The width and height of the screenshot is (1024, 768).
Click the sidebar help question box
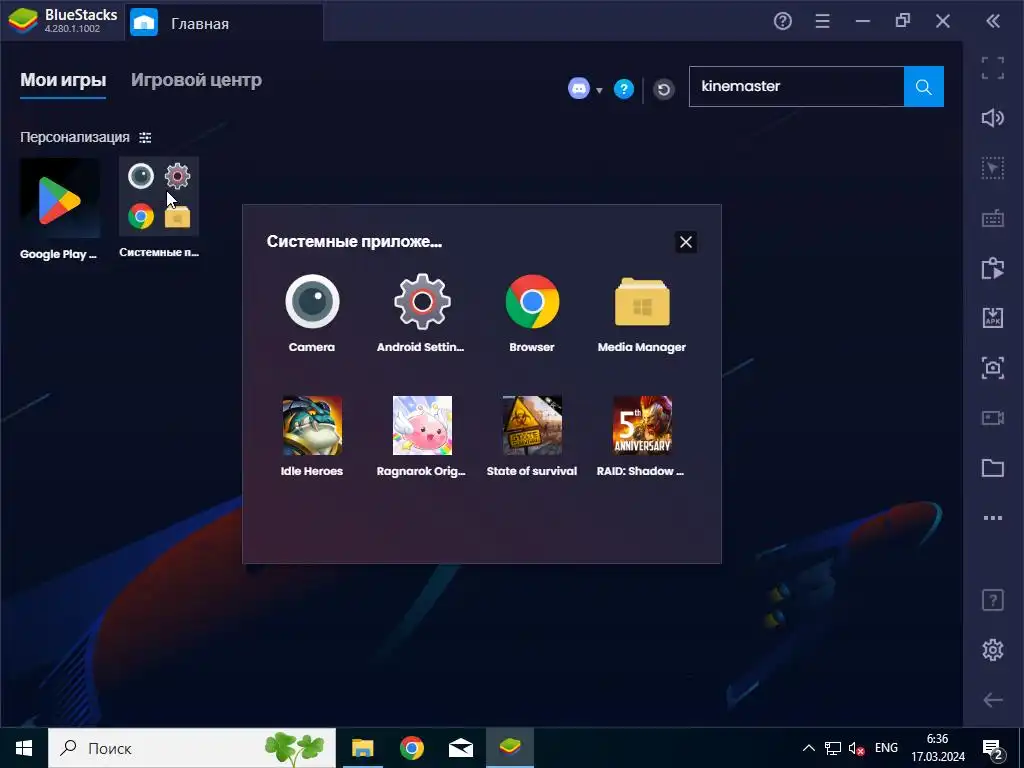click(x=993, y=600)
